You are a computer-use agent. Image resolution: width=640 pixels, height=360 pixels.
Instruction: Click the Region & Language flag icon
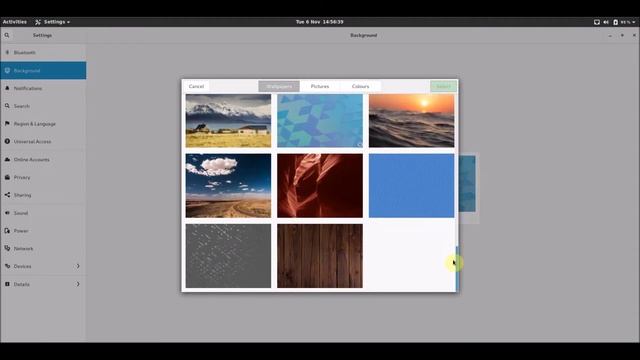[7, 124]
